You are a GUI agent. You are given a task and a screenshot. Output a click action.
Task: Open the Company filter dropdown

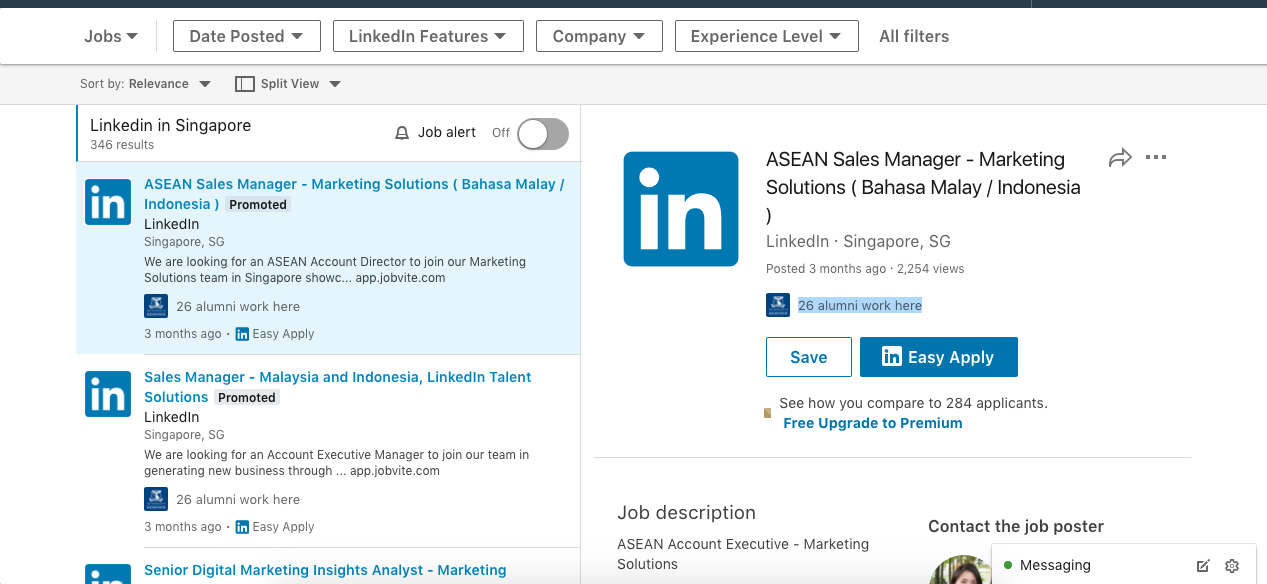point(599,36)
